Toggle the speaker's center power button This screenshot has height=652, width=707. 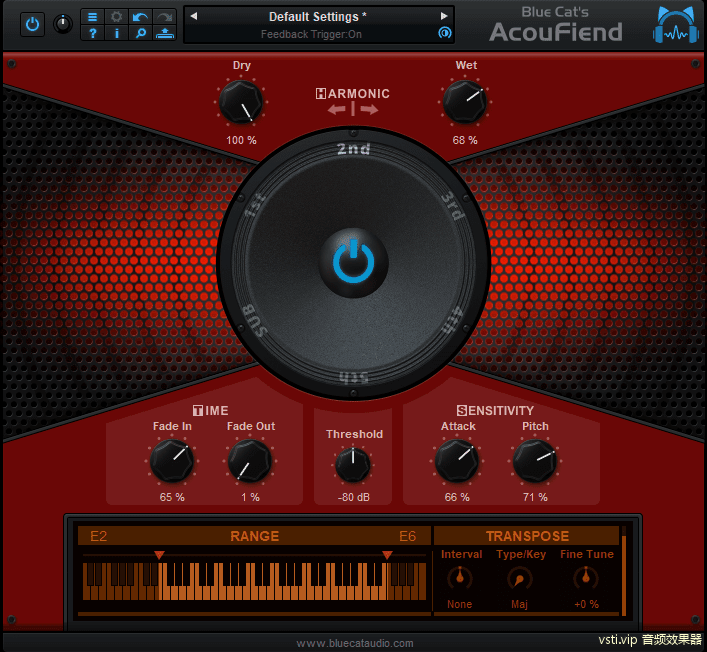(x=353, y=262)
